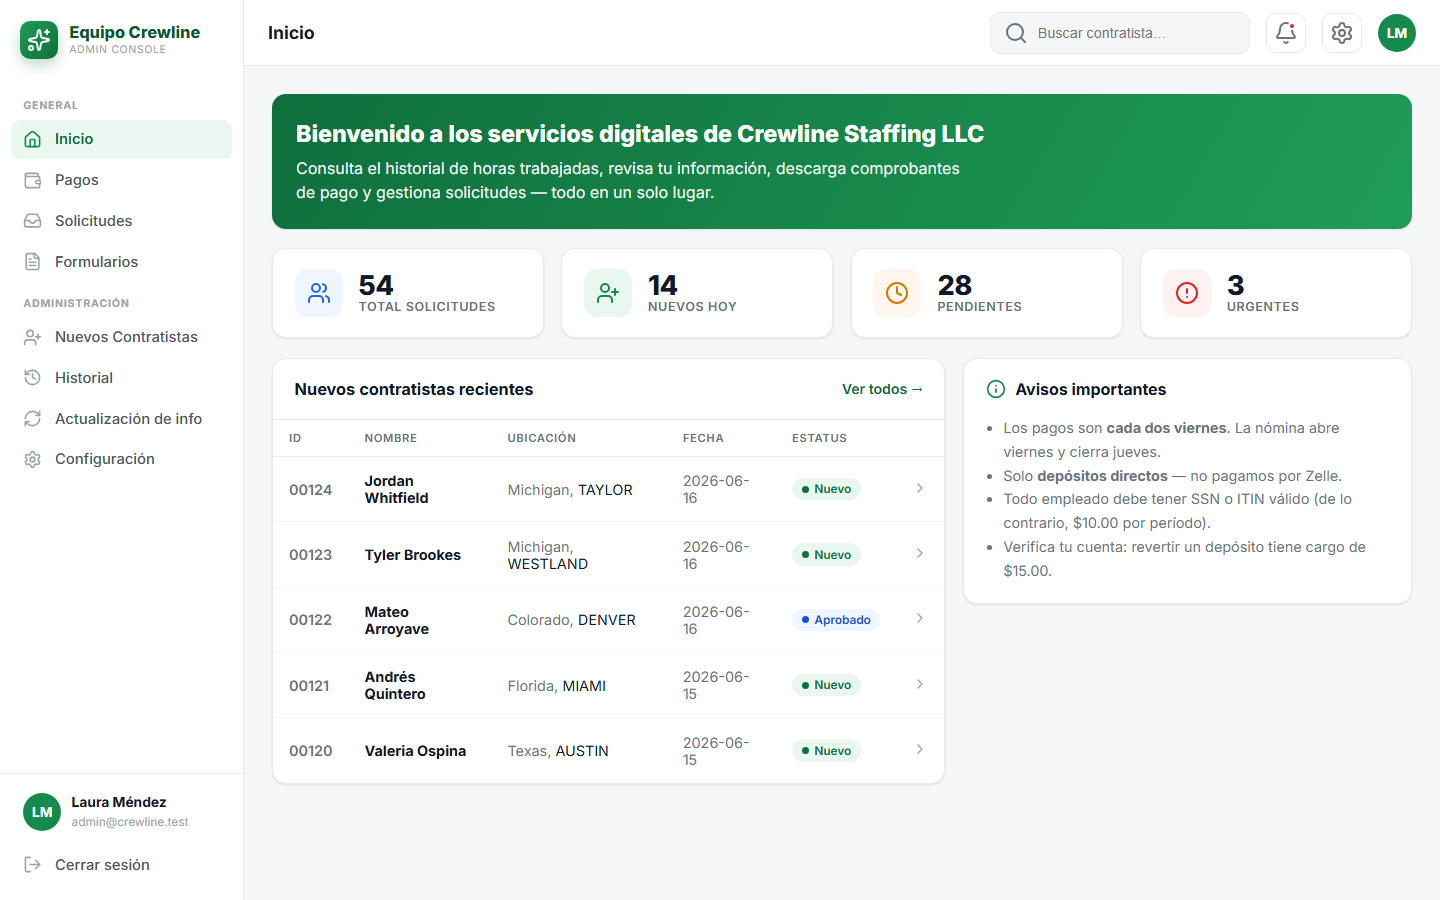Click the Nuevos Contratistas user-plus icon

point(33,337)
